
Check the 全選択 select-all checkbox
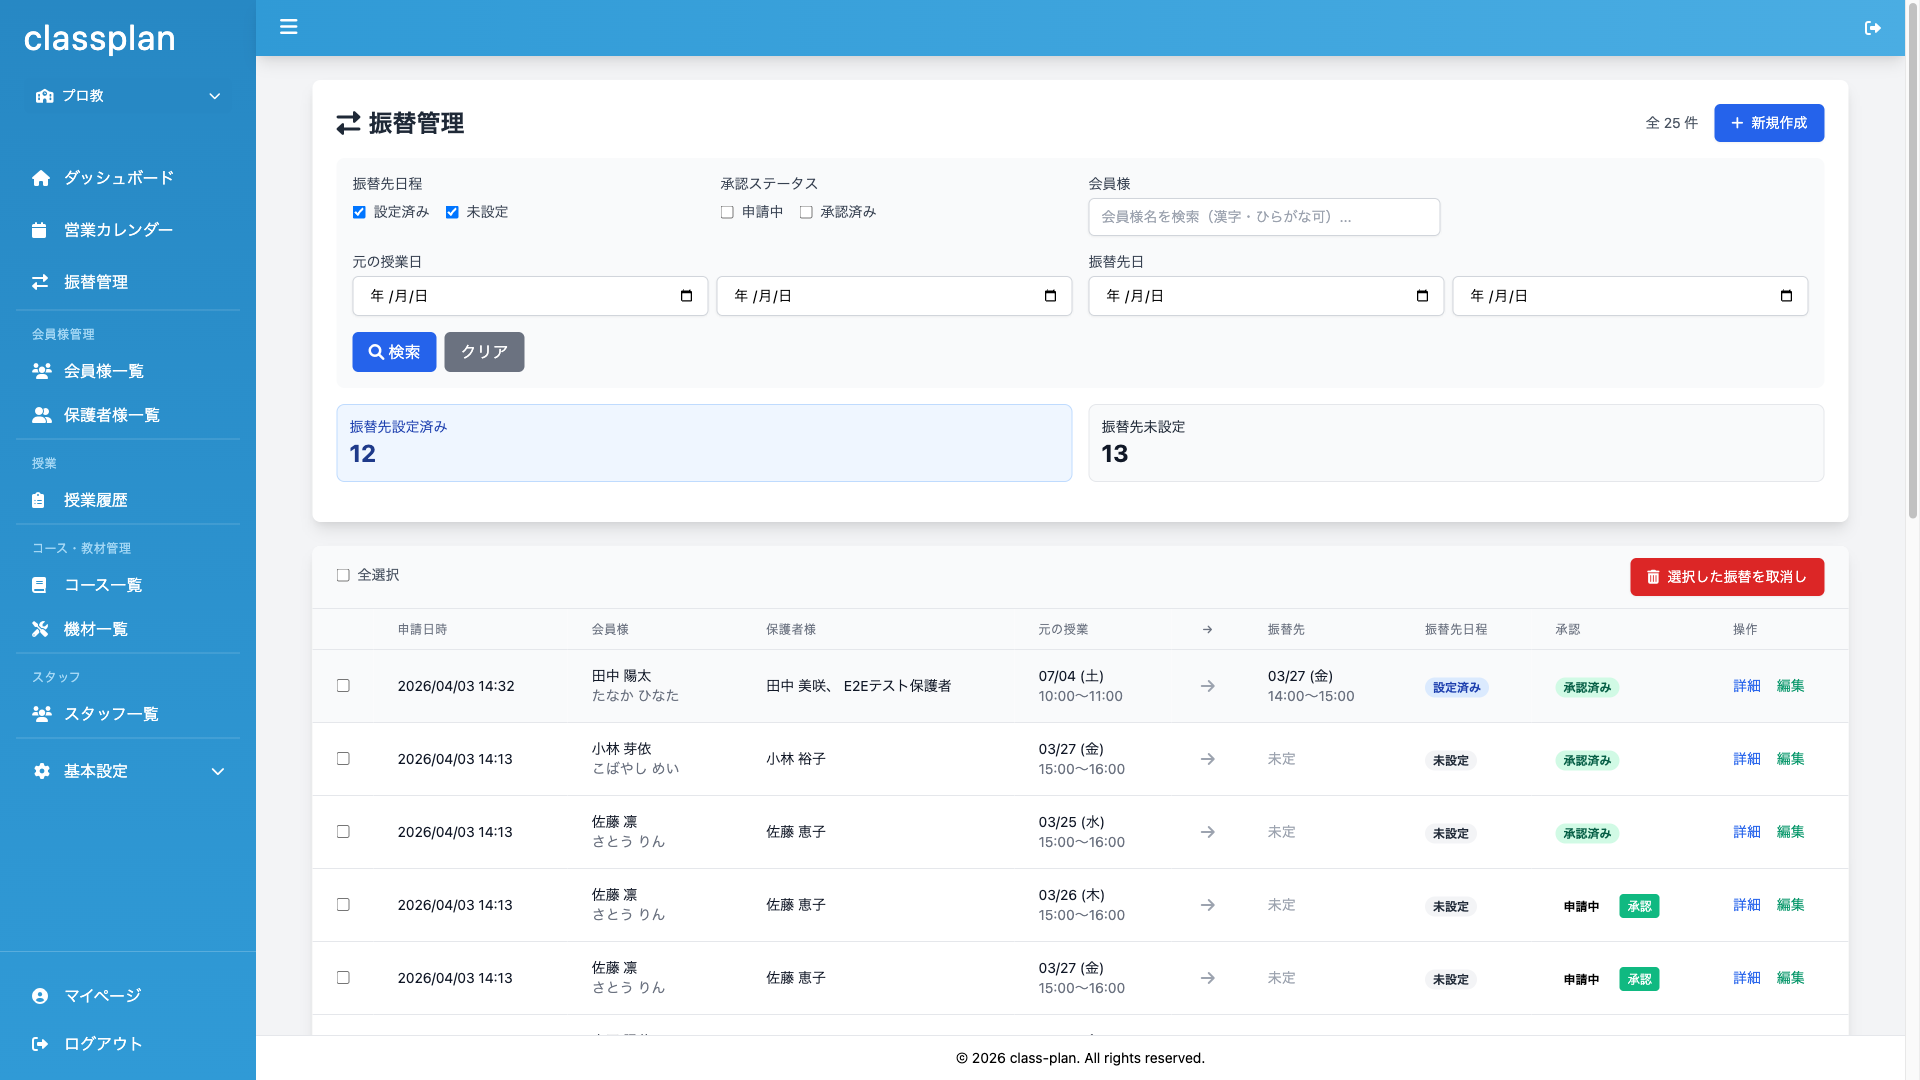point(343,575)
